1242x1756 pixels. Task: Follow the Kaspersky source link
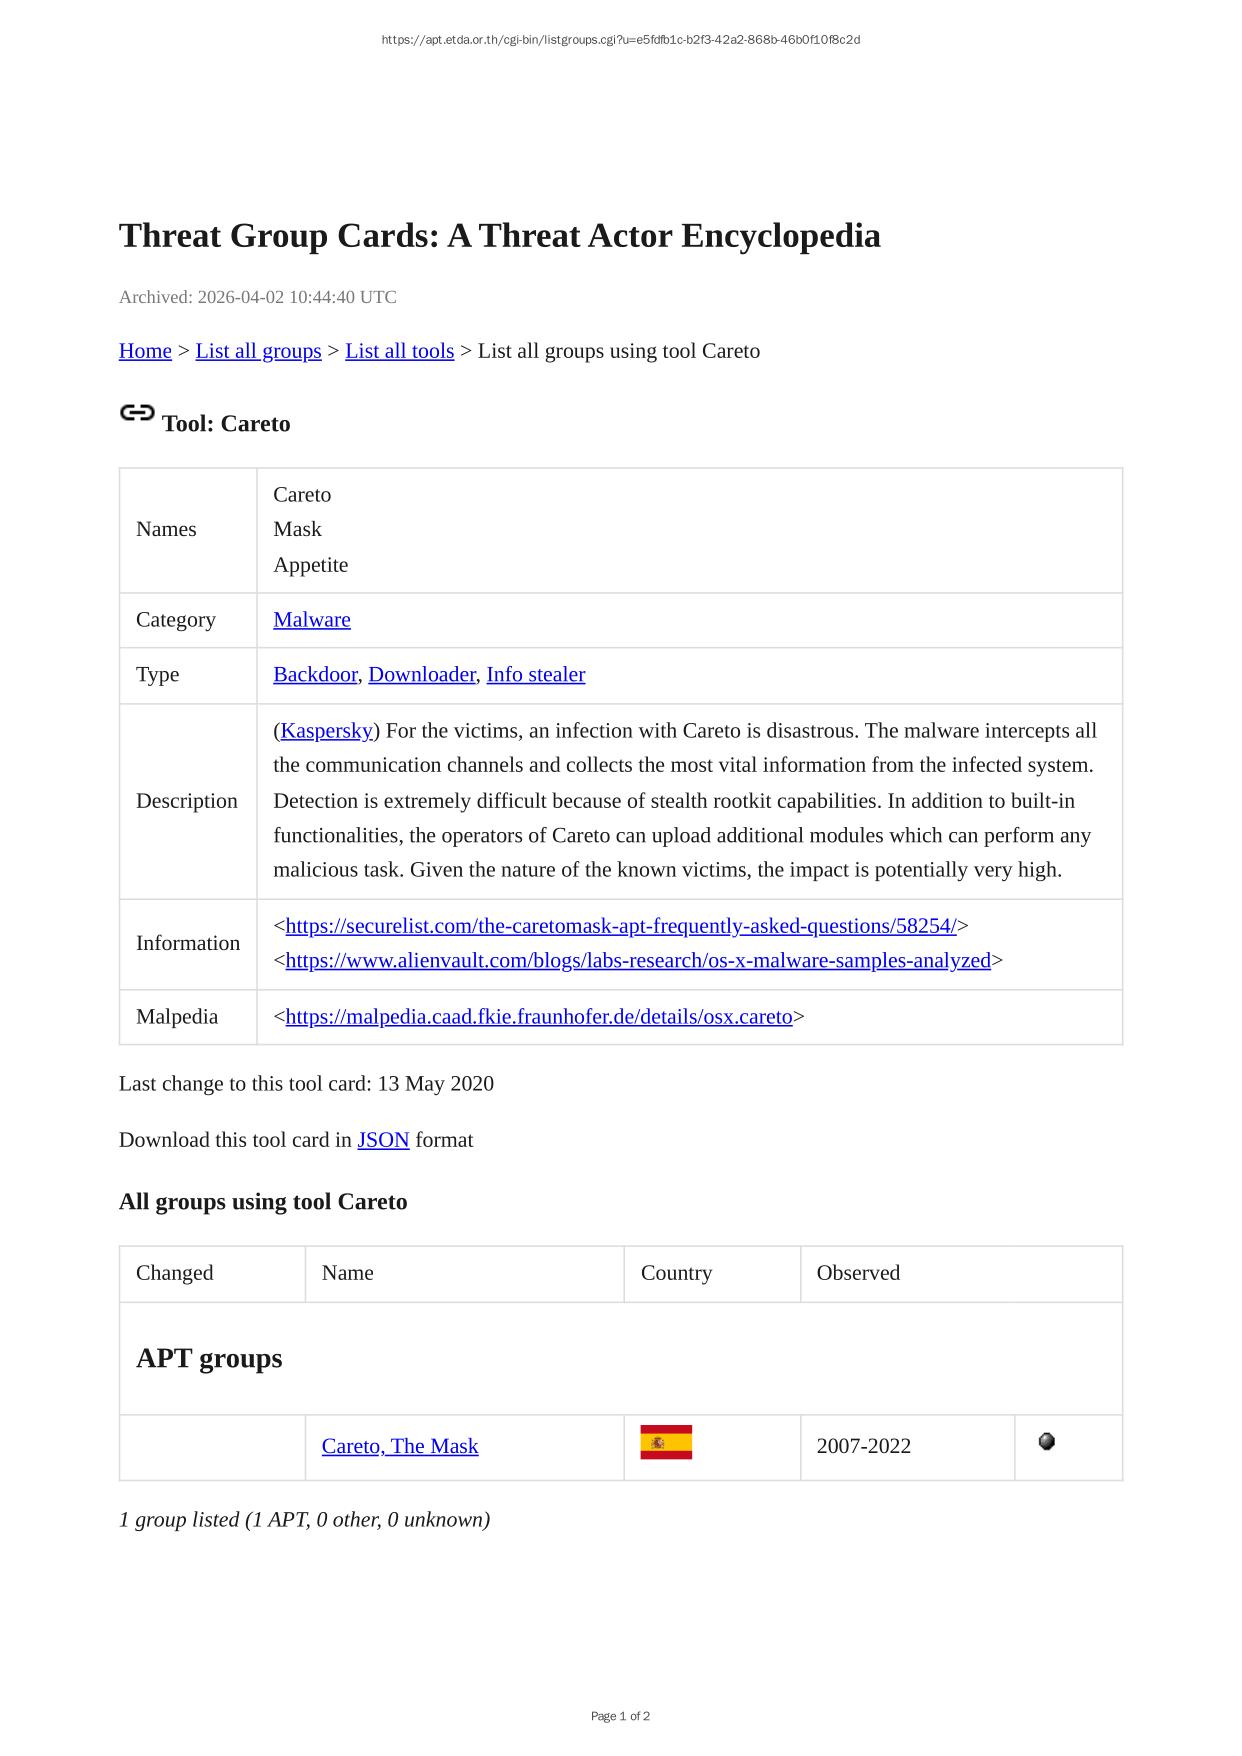(326, 731)
